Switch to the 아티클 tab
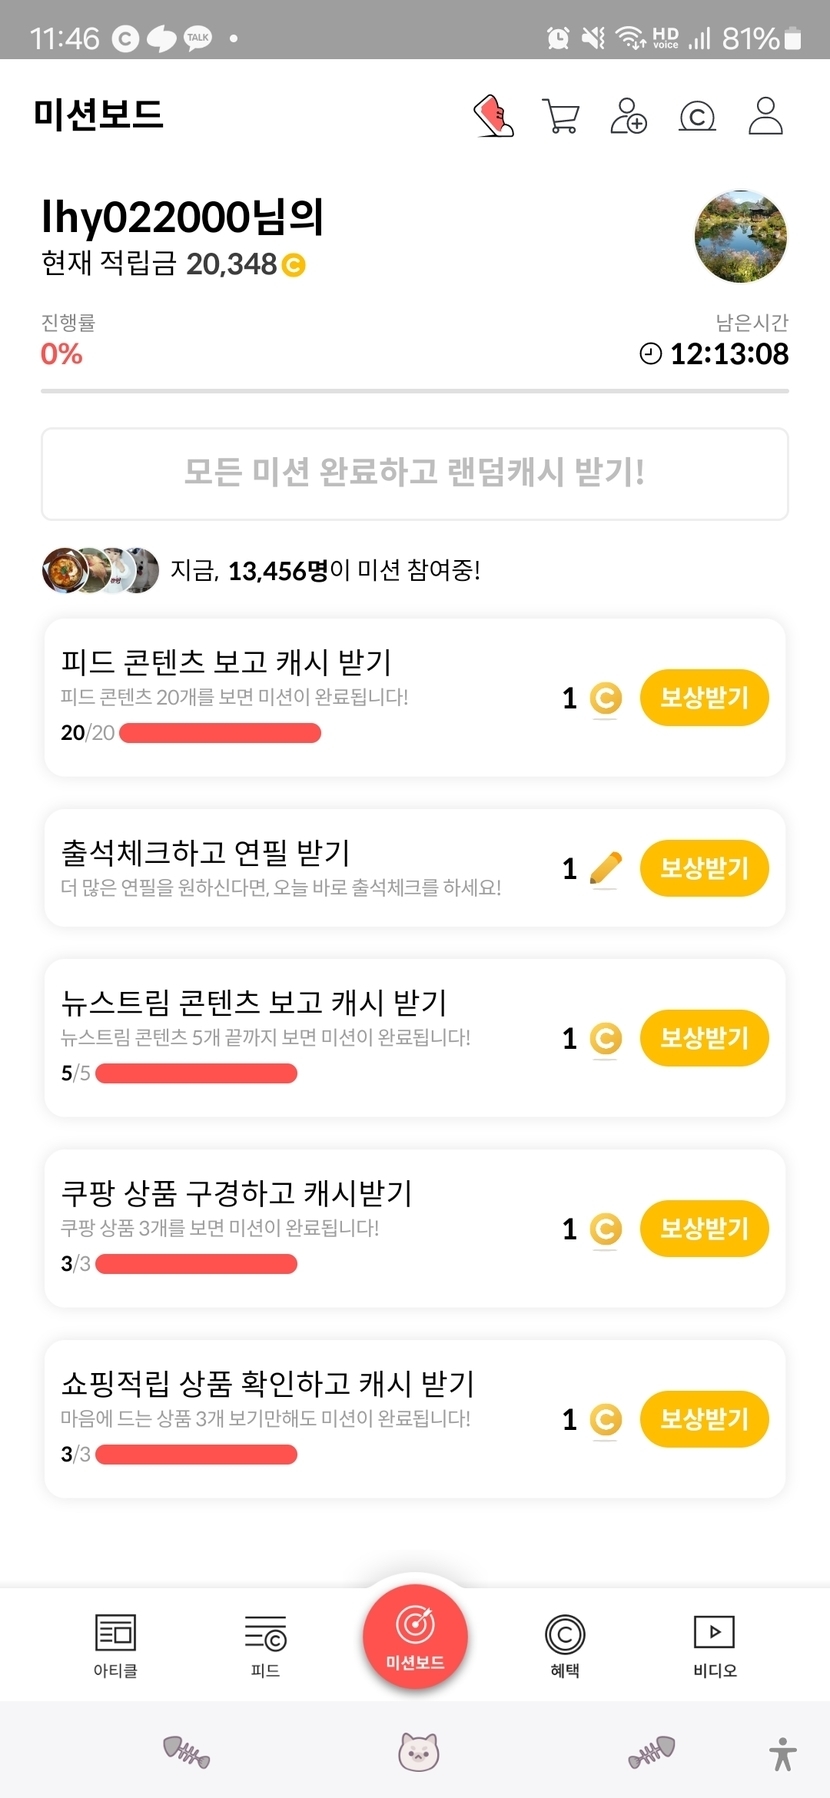 click(x=115, y=1645)
